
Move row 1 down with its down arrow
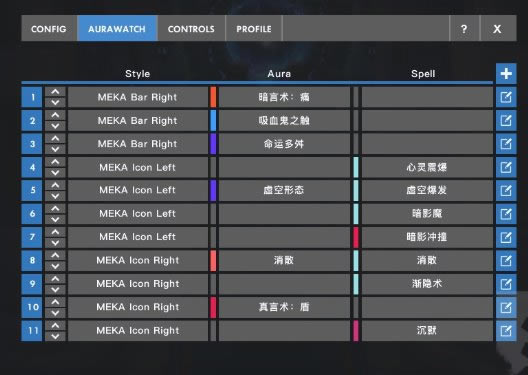coord(55,102)
